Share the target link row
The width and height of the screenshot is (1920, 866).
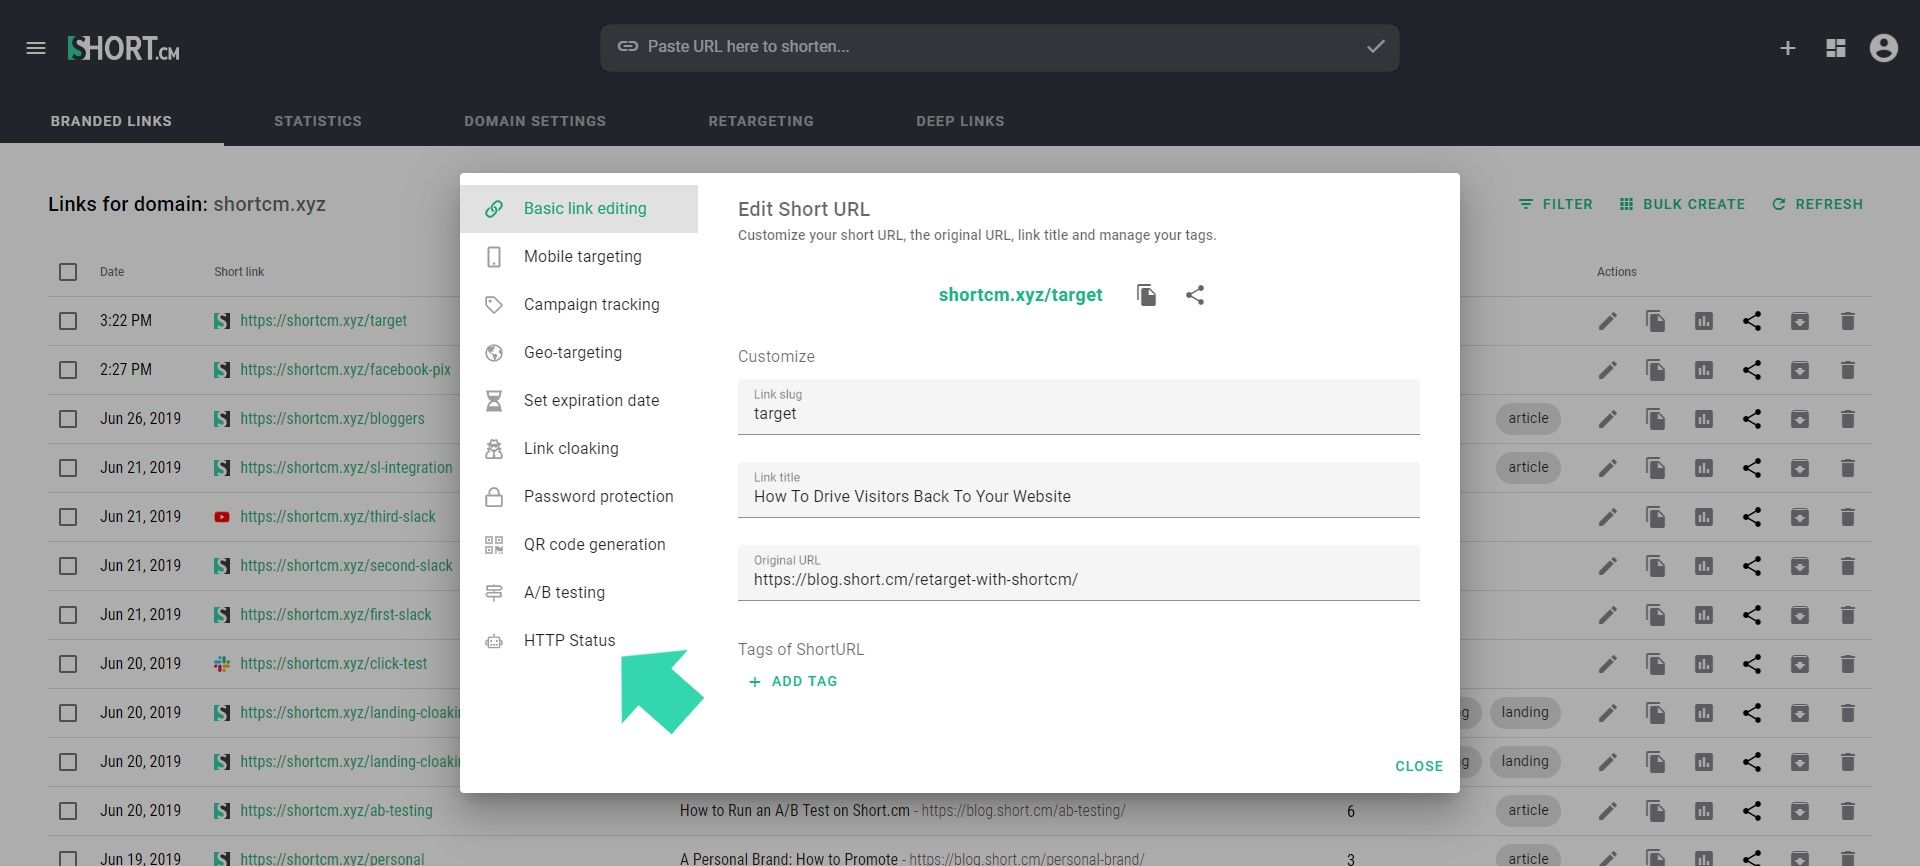[x=1752, y=321]
